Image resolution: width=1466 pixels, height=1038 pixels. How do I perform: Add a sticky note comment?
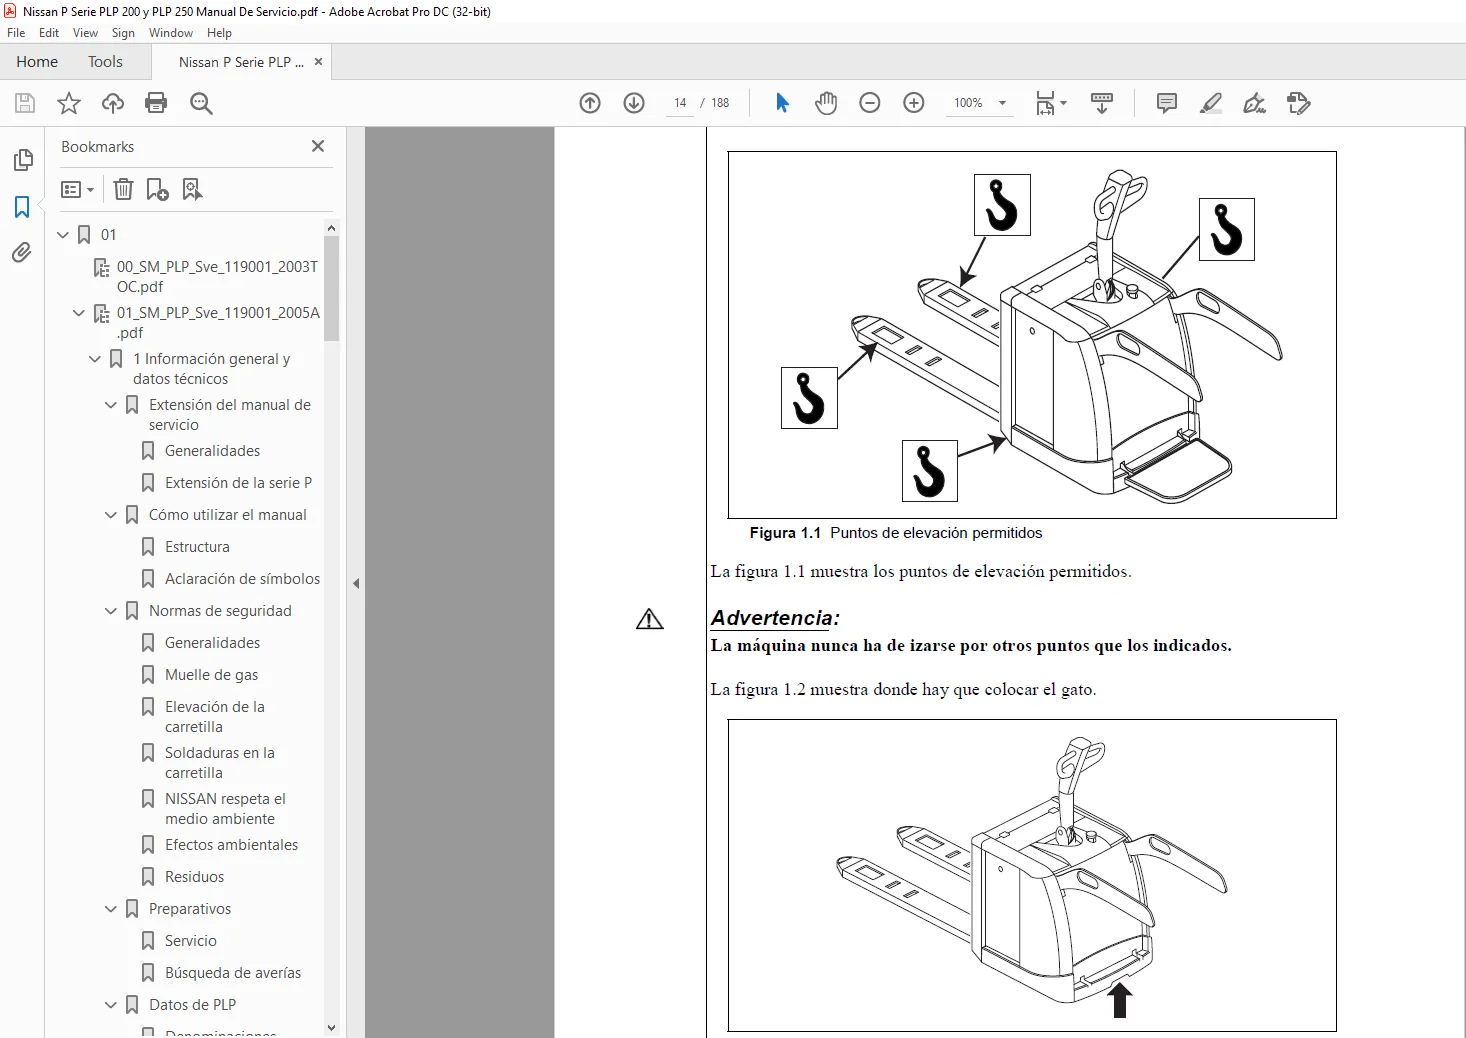pos(1166,103)
